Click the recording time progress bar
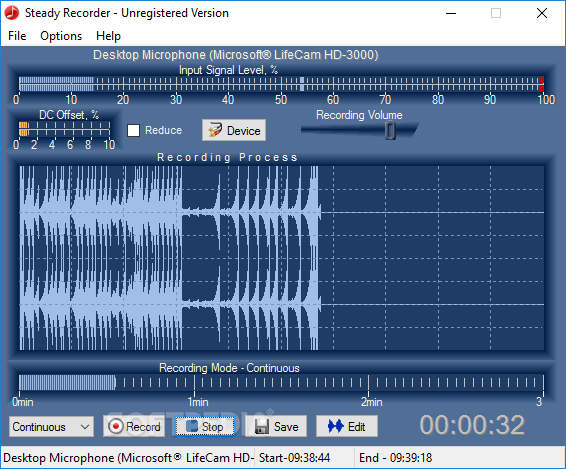The height and width of the screenshot is (469, 566). pos(282,383)
